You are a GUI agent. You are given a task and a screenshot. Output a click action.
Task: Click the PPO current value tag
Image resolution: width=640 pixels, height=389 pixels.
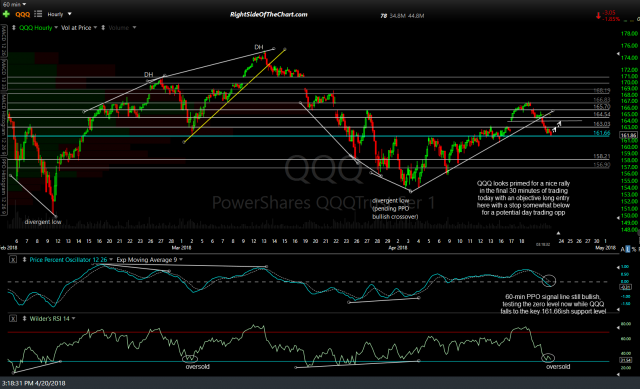click(626, 287)
